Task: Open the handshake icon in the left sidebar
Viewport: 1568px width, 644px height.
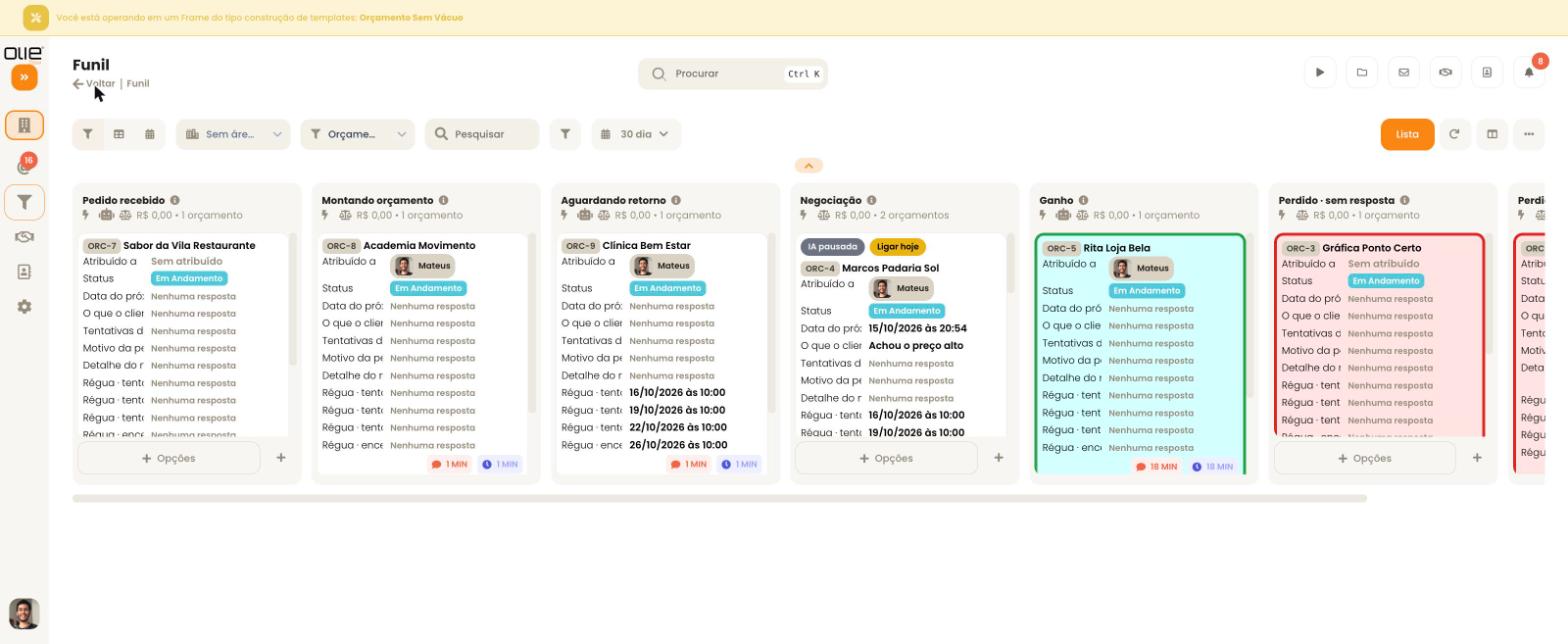Action: tap(24, 237)
